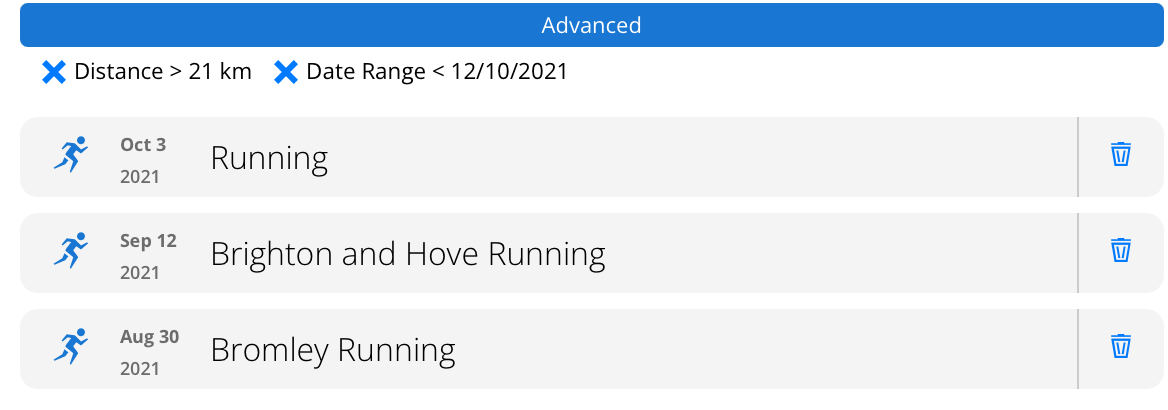Delete the Brighton and Hove Running activity
The image size is (1168, 410).
coord(1121,250)
